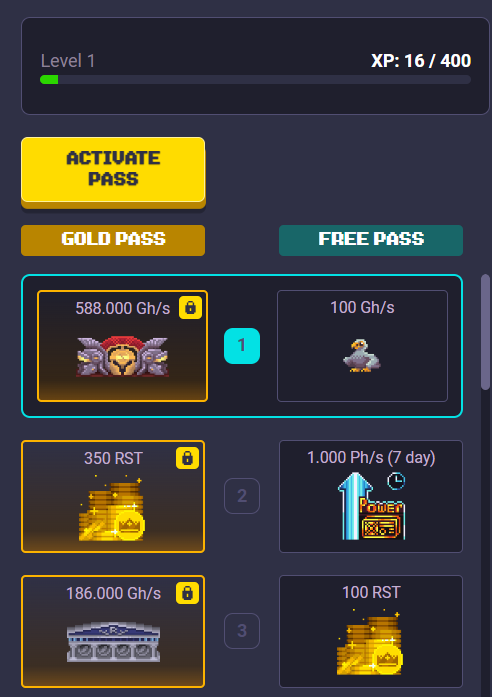Click the level 2 number badge

(242, 496)
